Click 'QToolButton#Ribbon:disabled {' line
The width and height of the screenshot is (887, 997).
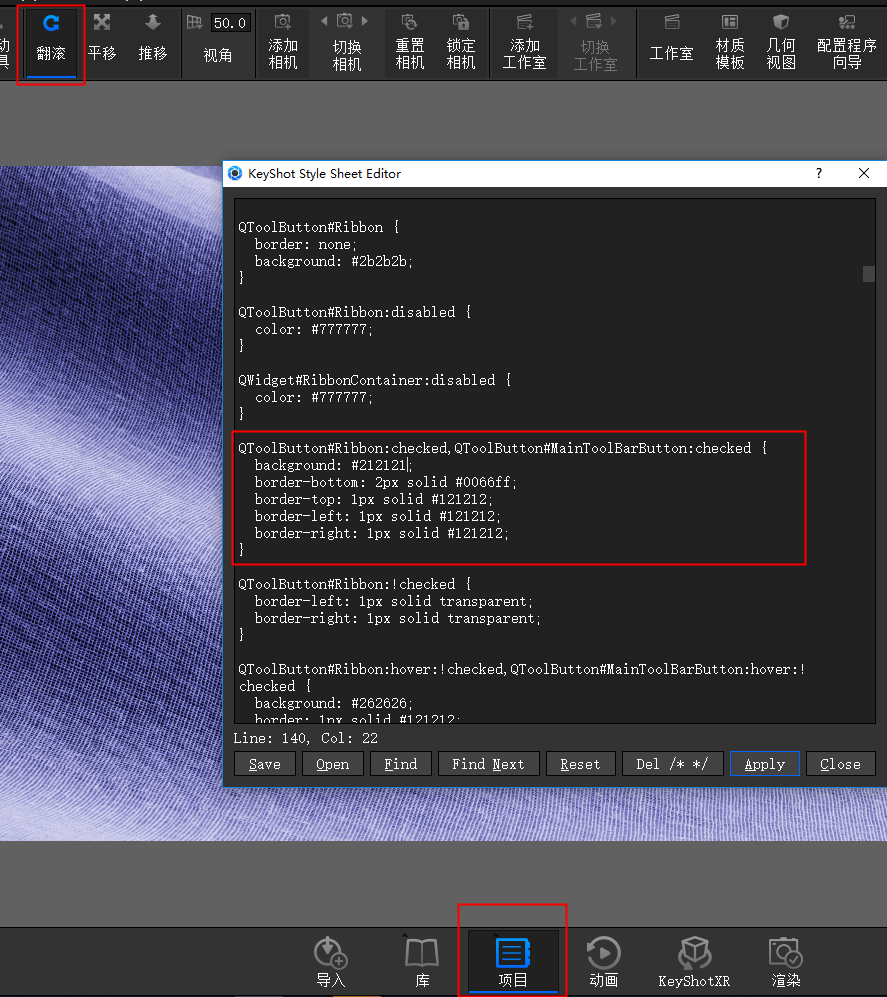point(355,312)
